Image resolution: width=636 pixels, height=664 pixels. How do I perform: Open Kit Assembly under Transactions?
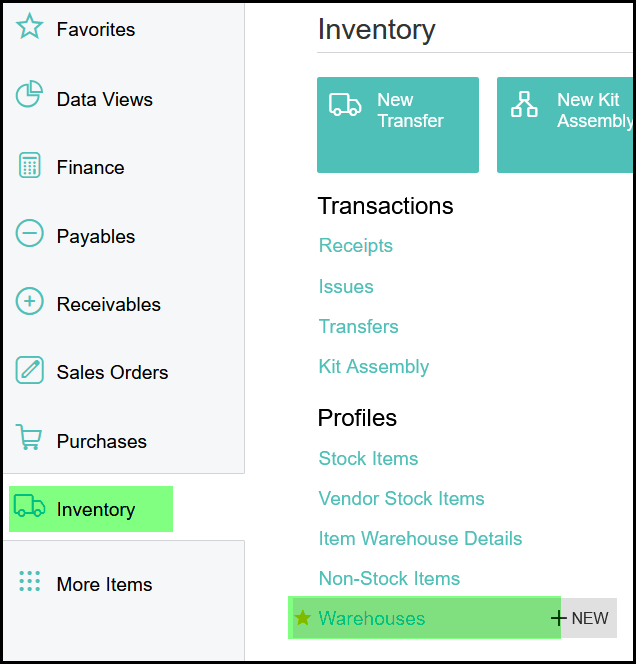[374, 367]
